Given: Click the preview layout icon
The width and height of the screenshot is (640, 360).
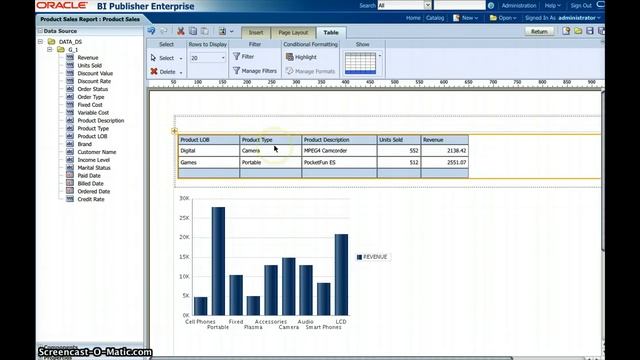Looking at the screenshot, I should click(x=222, y=31).
